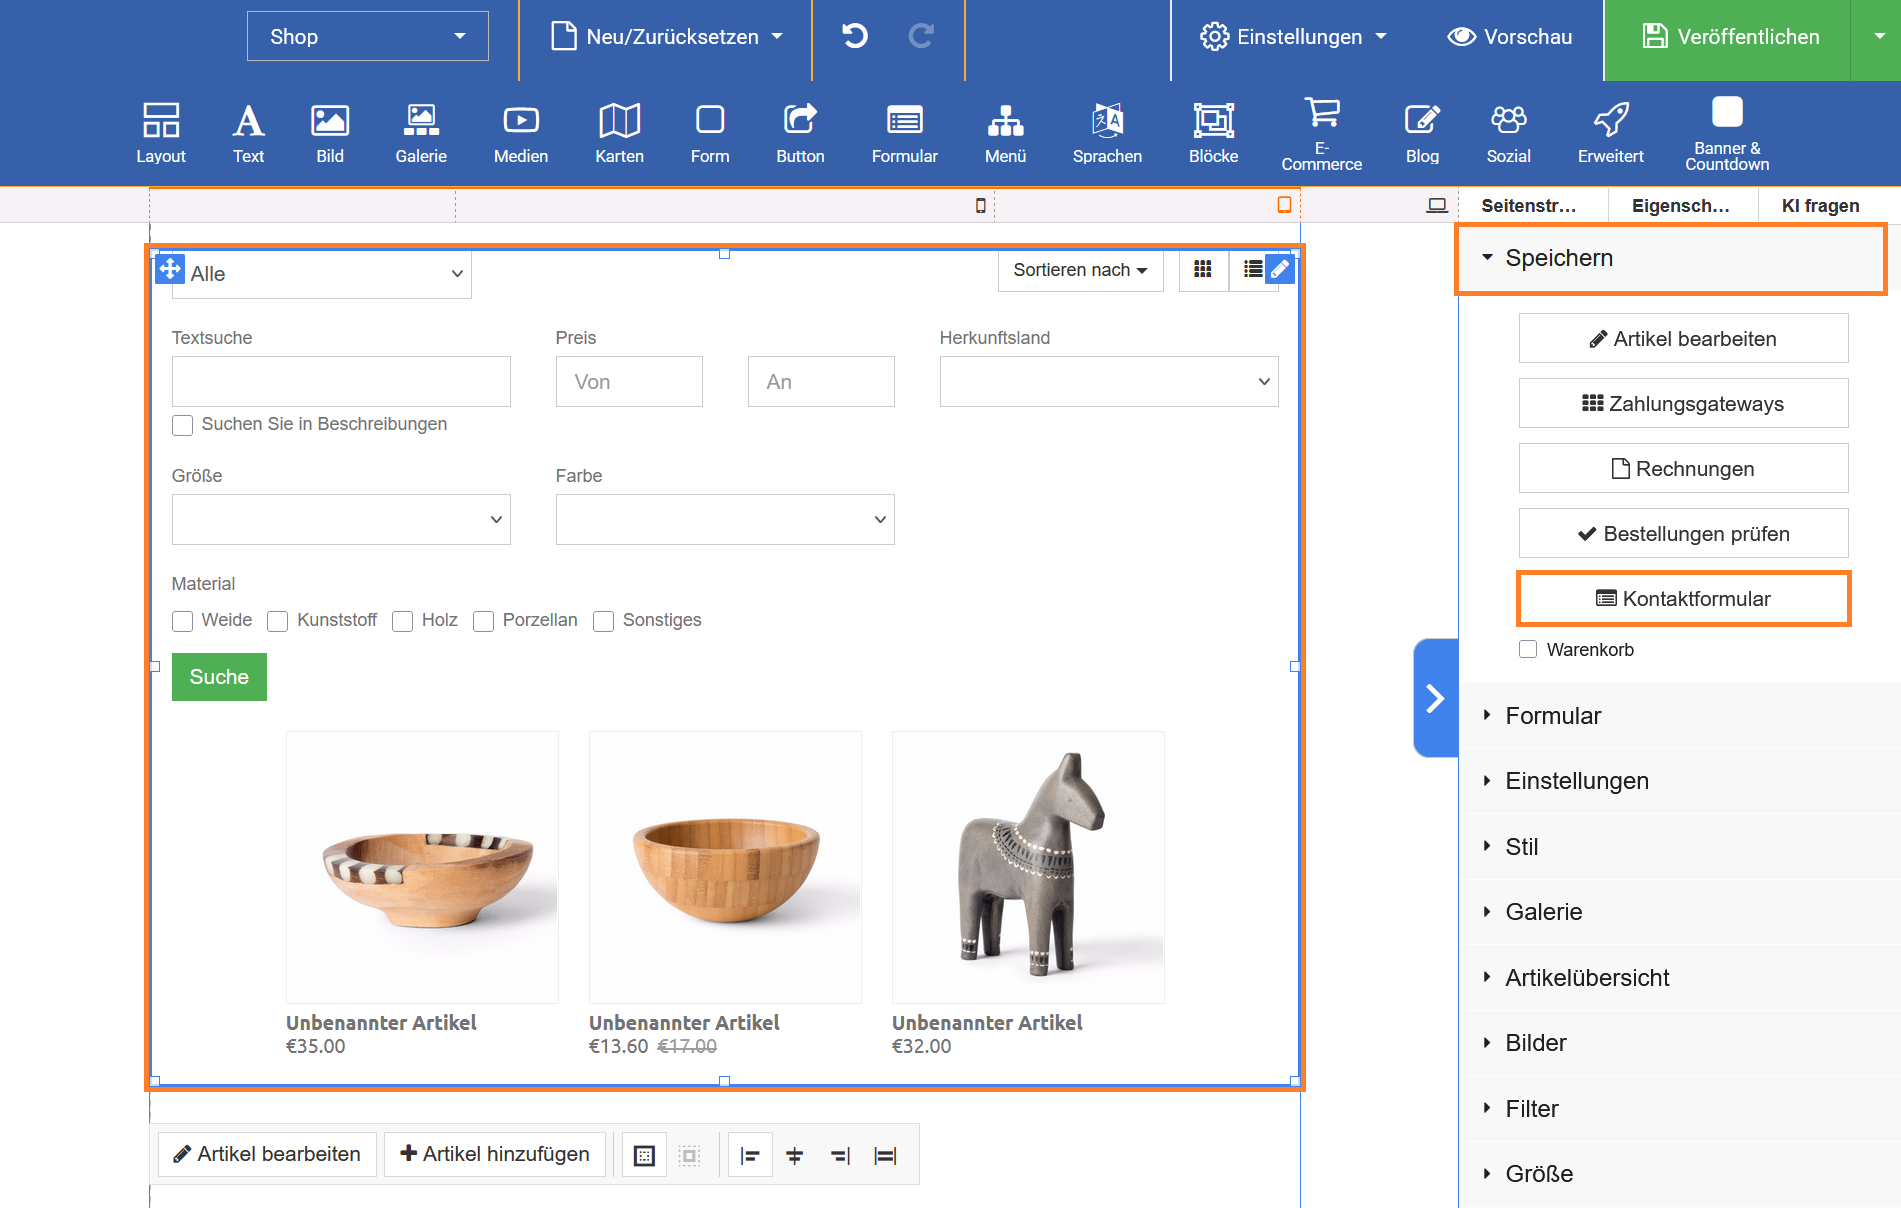
Task: Check 'Suchen Sie in Beschreibungen' option
Action: (x=183, y=425)
